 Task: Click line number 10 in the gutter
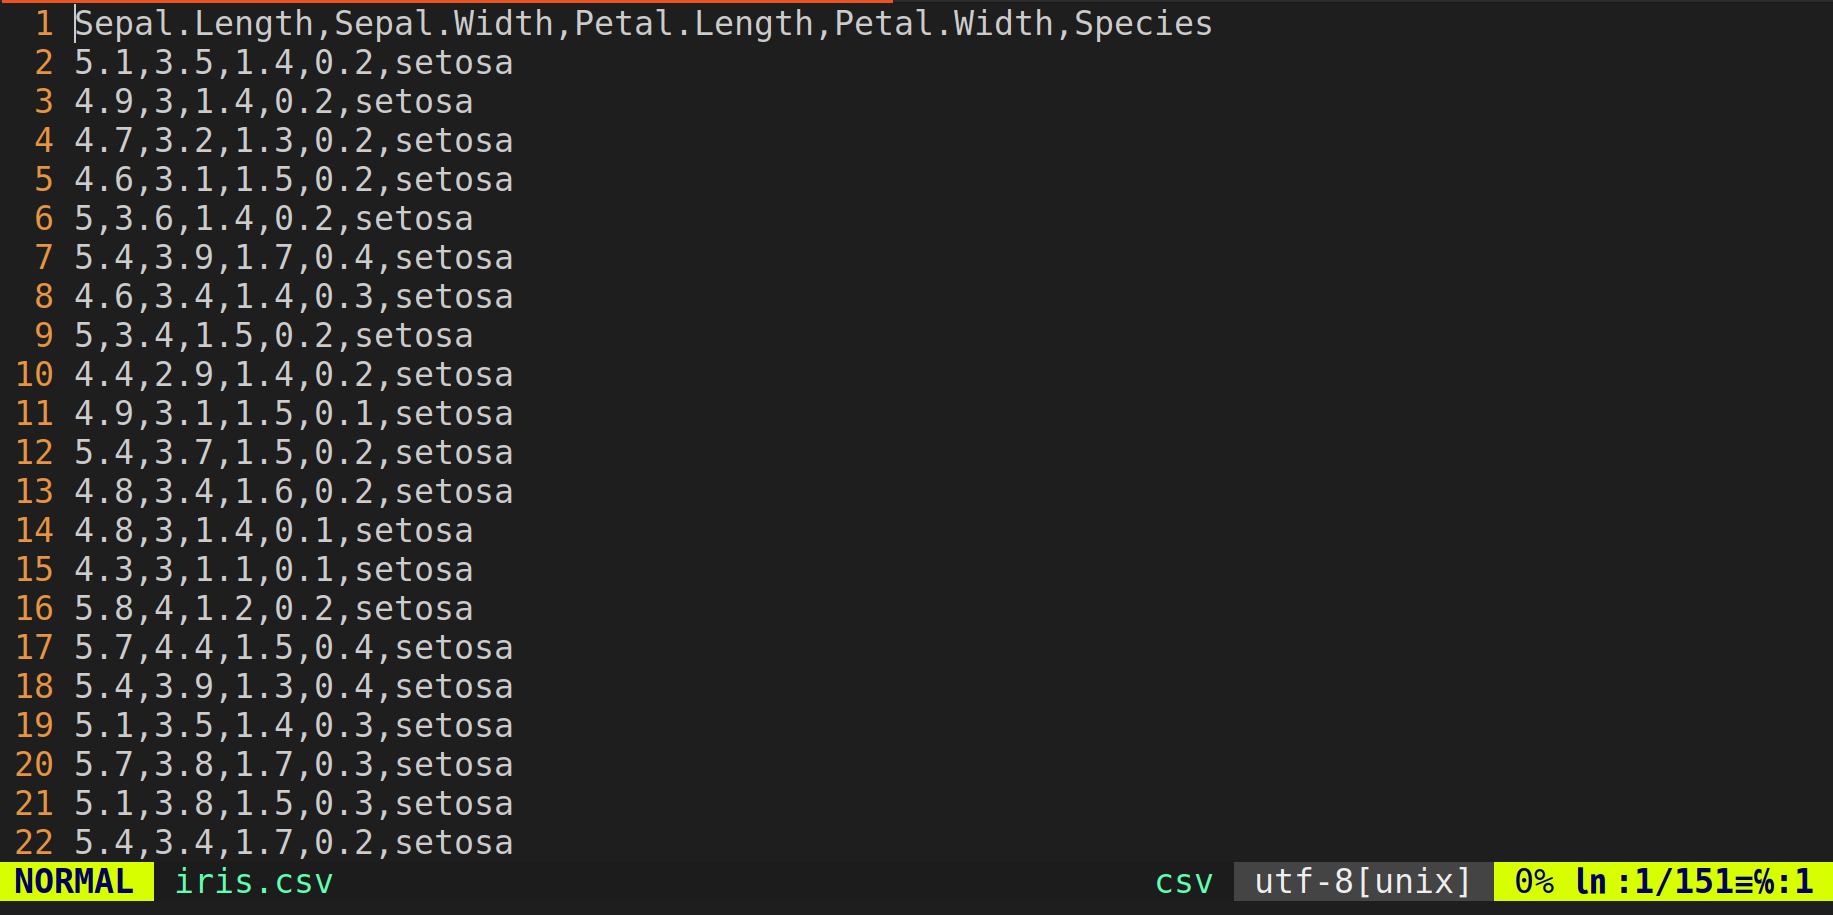pyautogui.click(x=35, y=374)
